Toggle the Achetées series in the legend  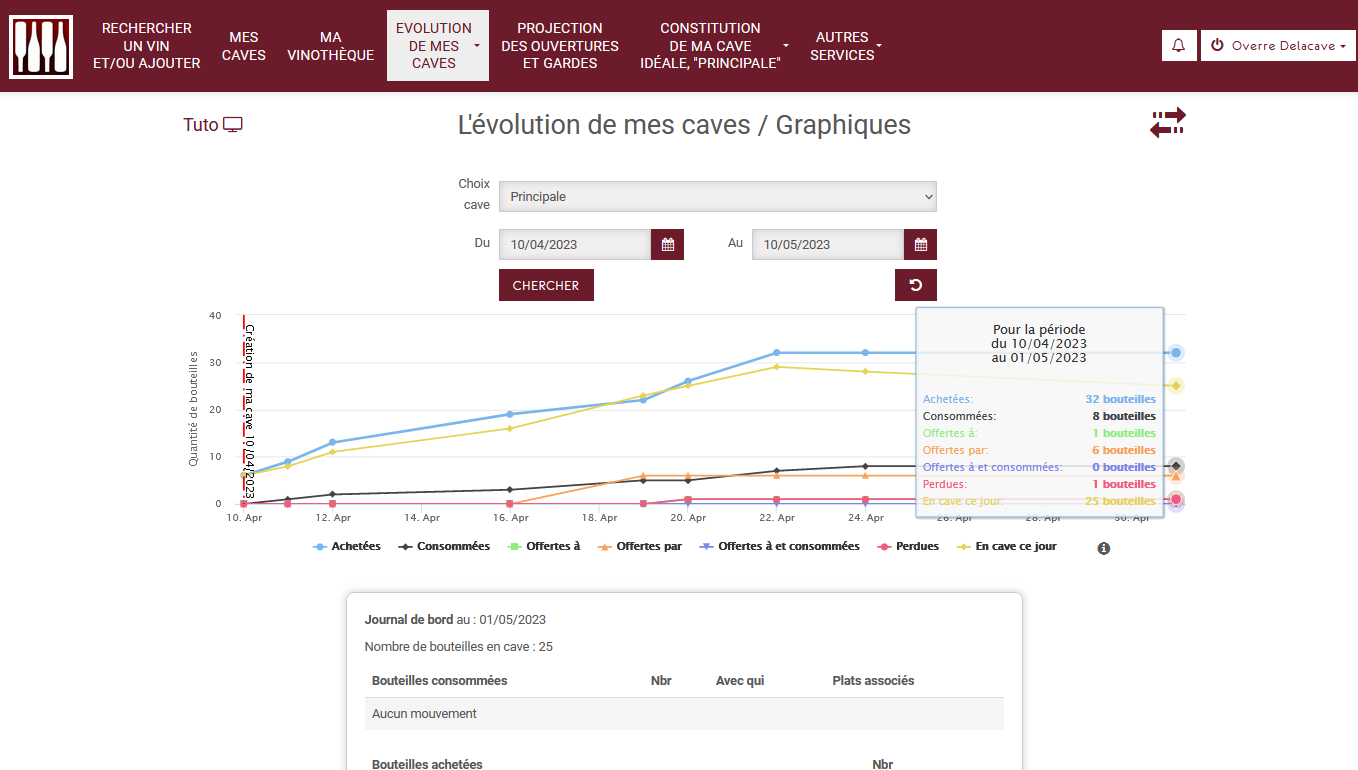tap(347, 547)
